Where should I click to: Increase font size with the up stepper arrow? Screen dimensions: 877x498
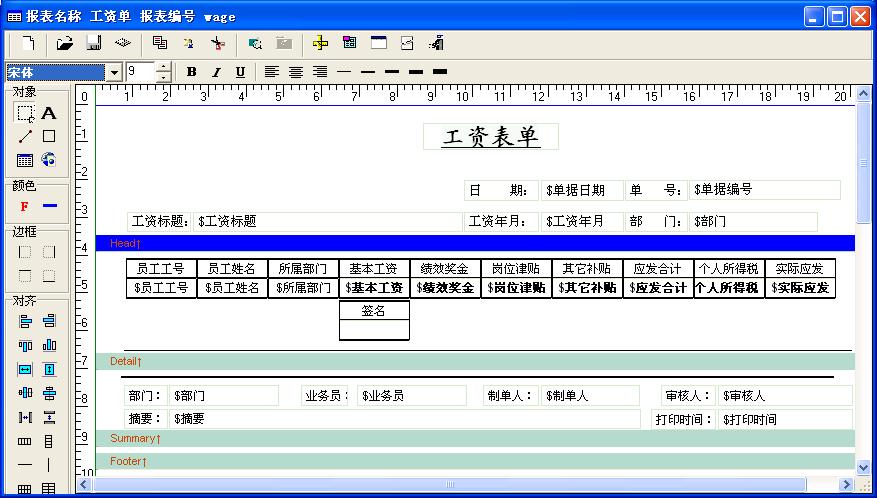[164, 67]
